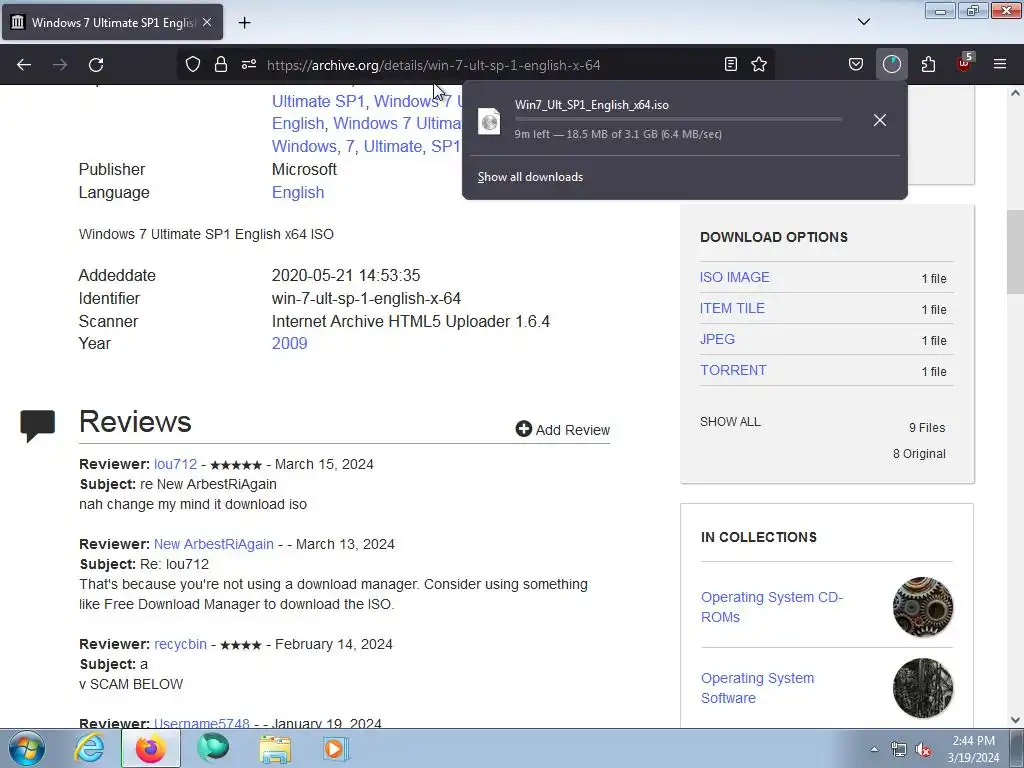The width and height of the screenshot is (1024, 768).
Task: Click the 8 Original count text
Action: [920, 454]
